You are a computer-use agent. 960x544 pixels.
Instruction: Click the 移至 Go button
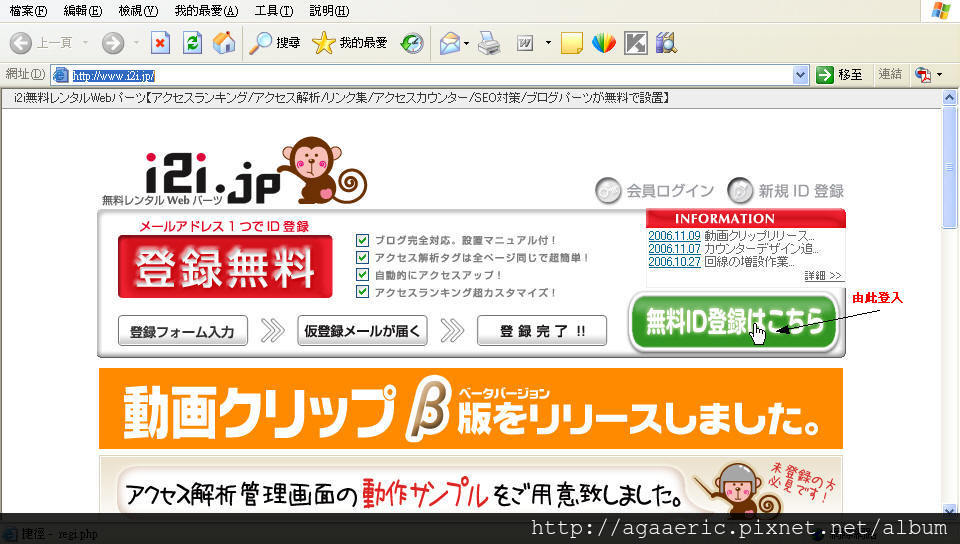[840, 75]
